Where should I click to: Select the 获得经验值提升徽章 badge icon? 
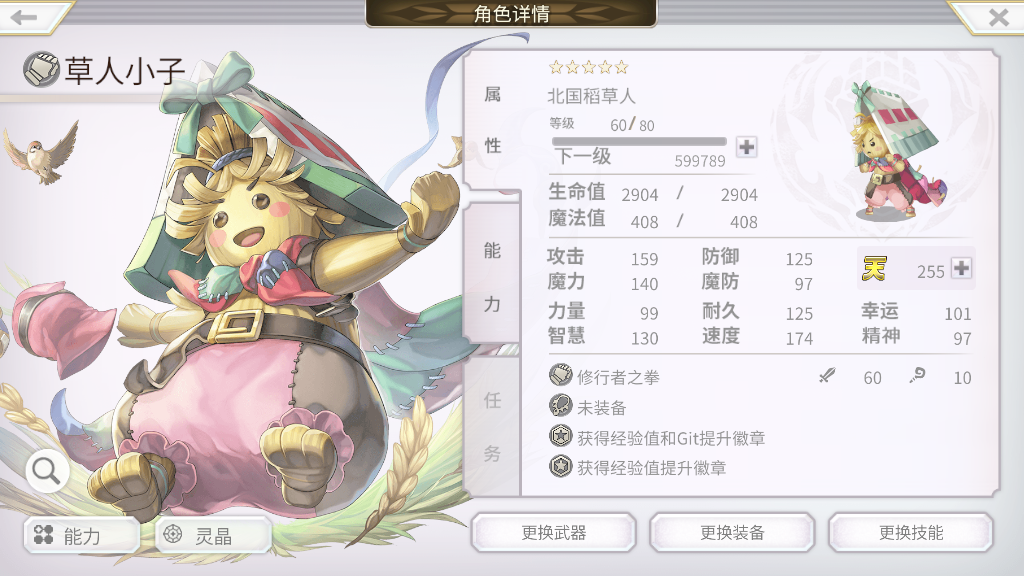pyautogui.click(x=560, y=466)
